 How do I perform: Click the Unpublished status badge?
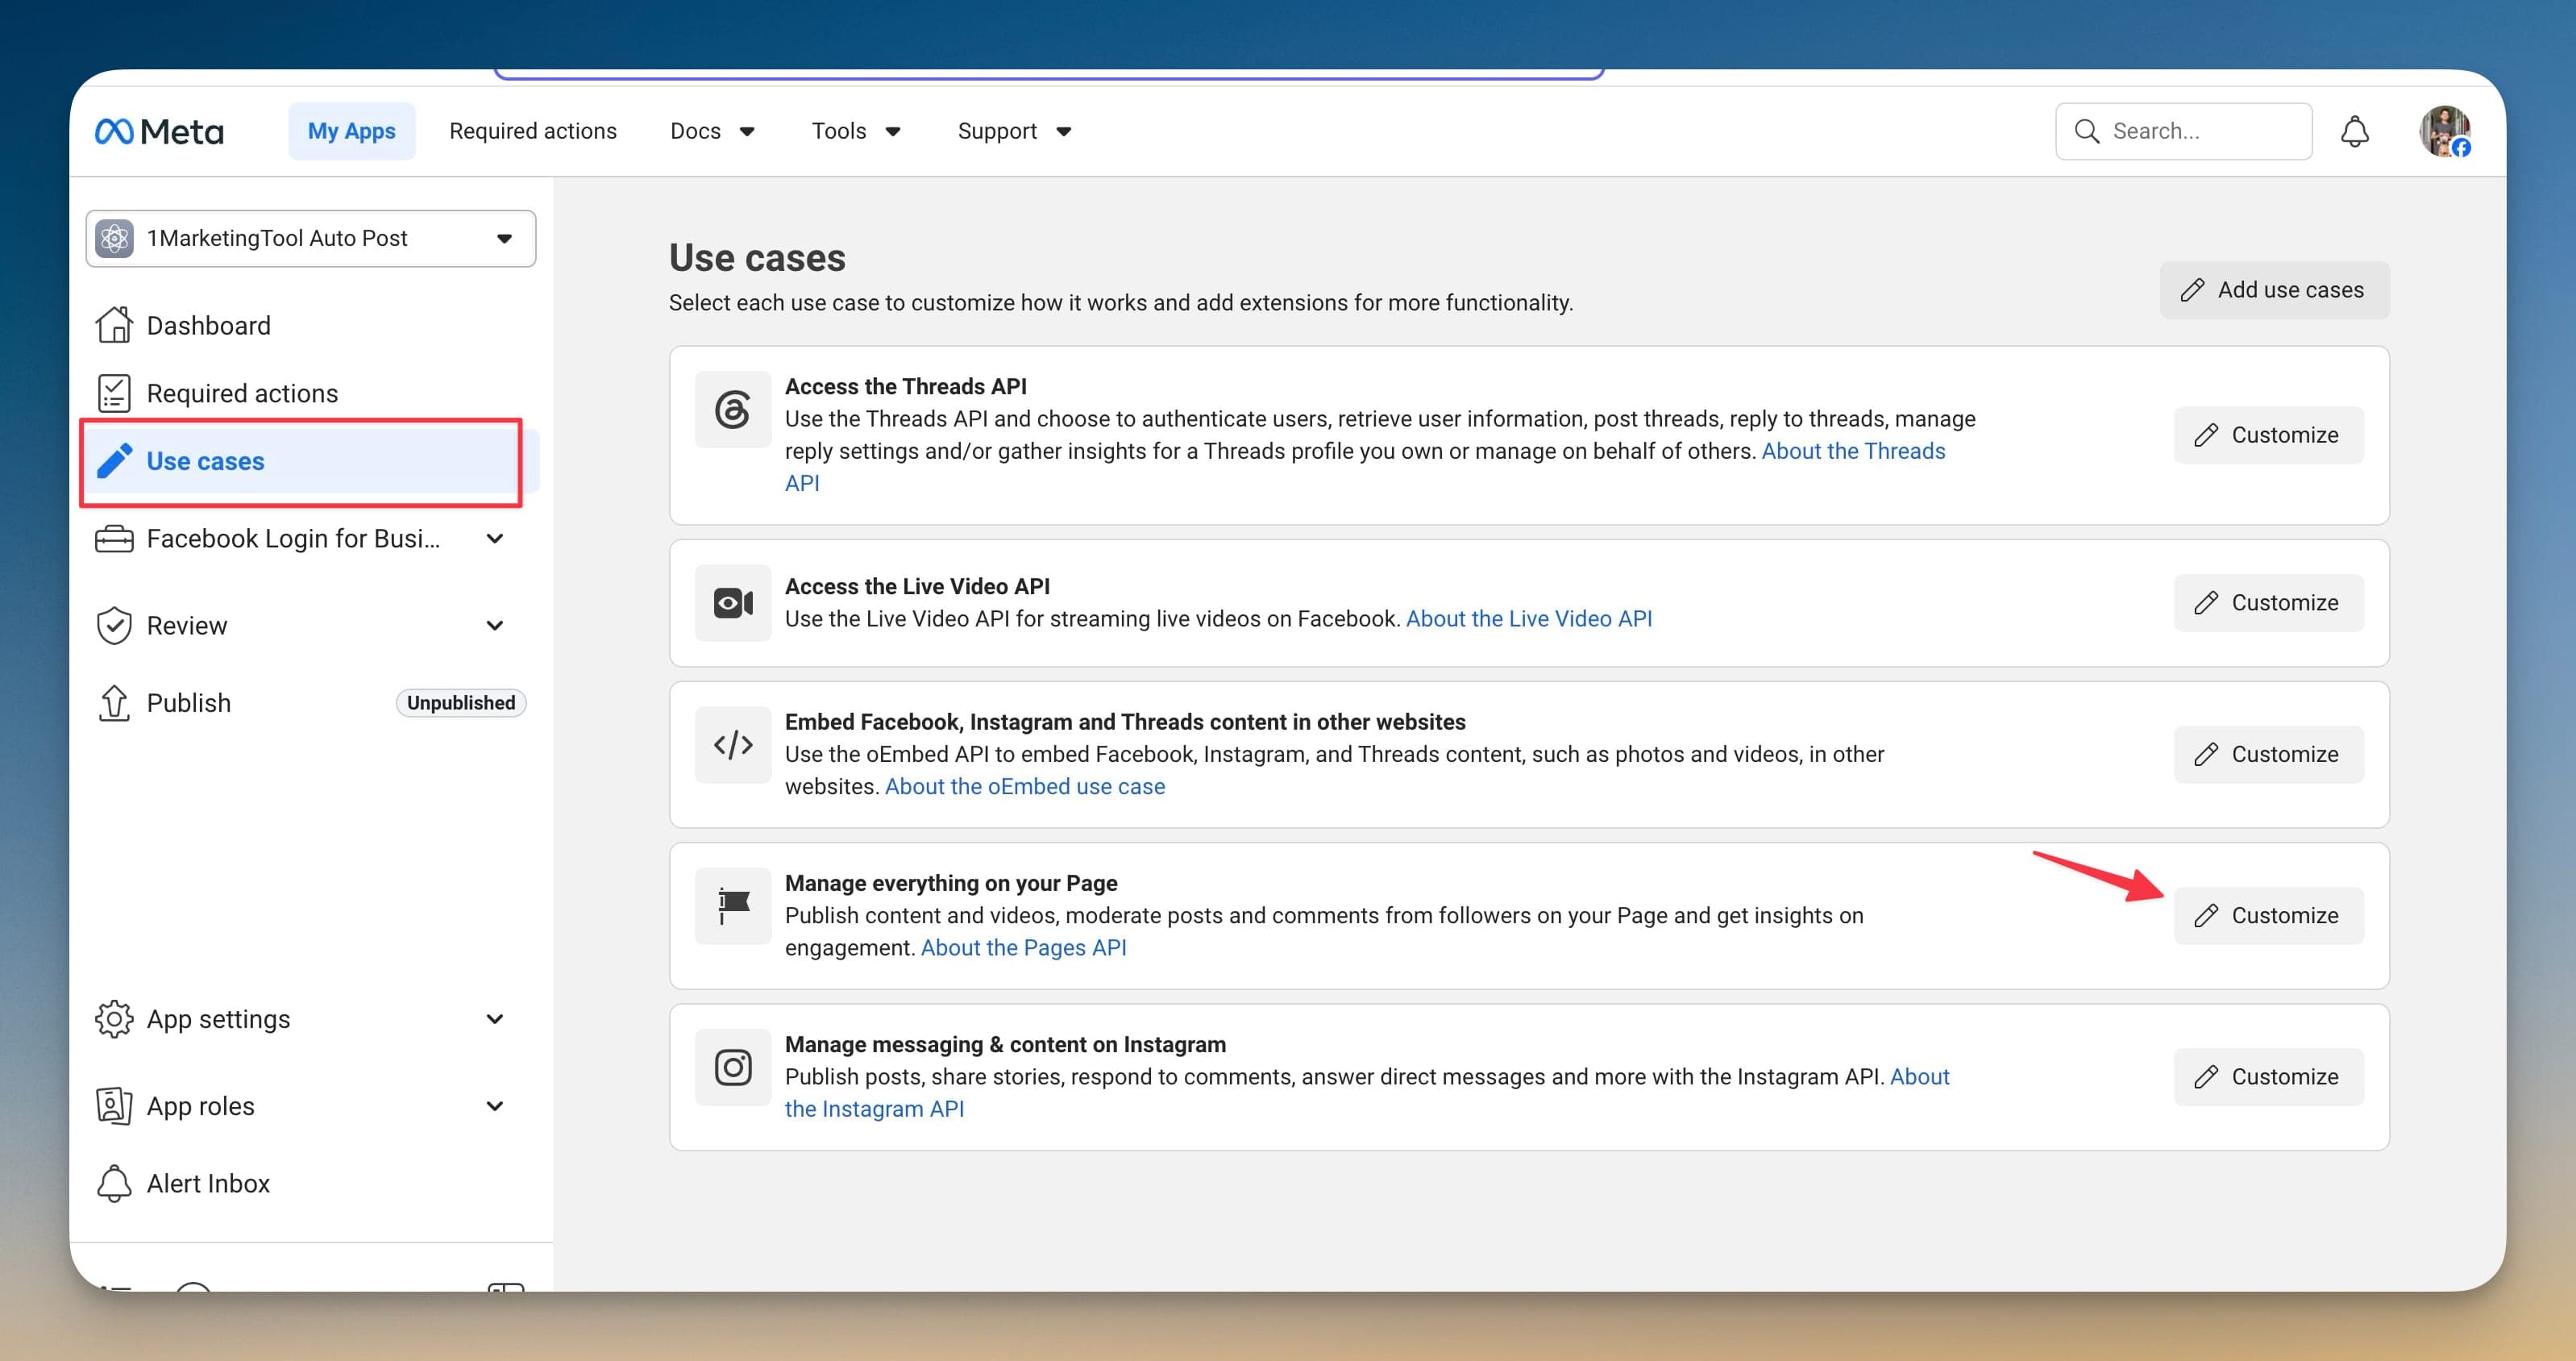coord(460,703)
